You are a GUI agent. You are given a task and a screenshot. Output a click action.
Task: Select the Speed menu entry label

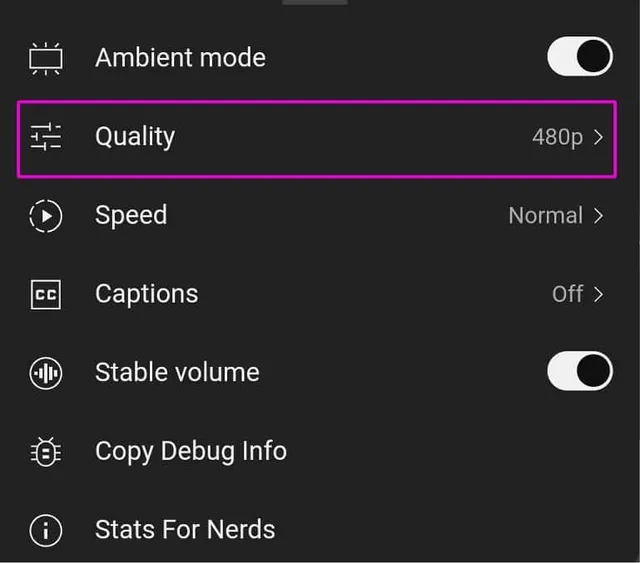pos(131,216)
